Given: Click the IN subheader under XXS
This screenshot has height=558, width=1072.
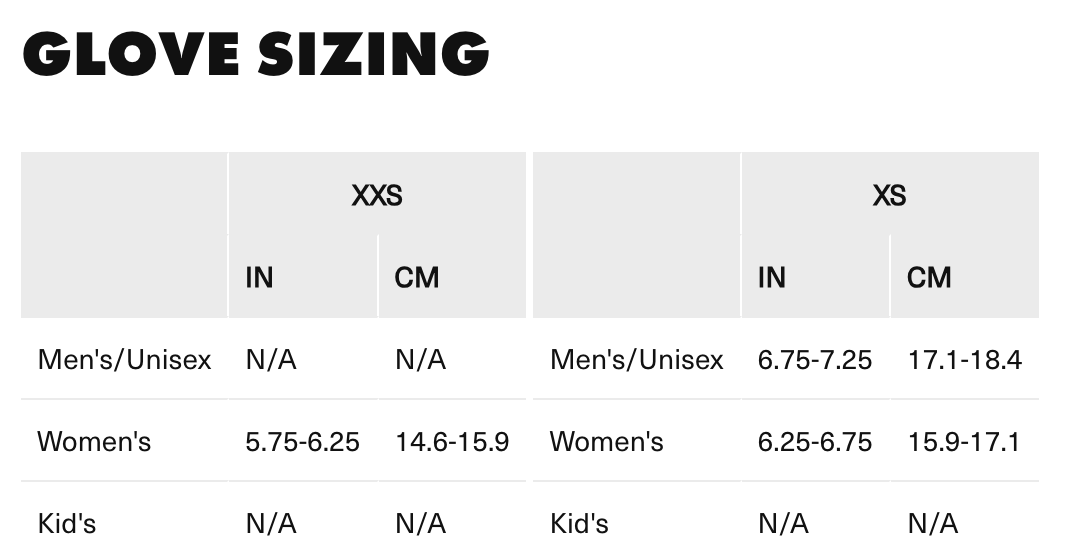Looking at the screenshot, I should 259,278.
